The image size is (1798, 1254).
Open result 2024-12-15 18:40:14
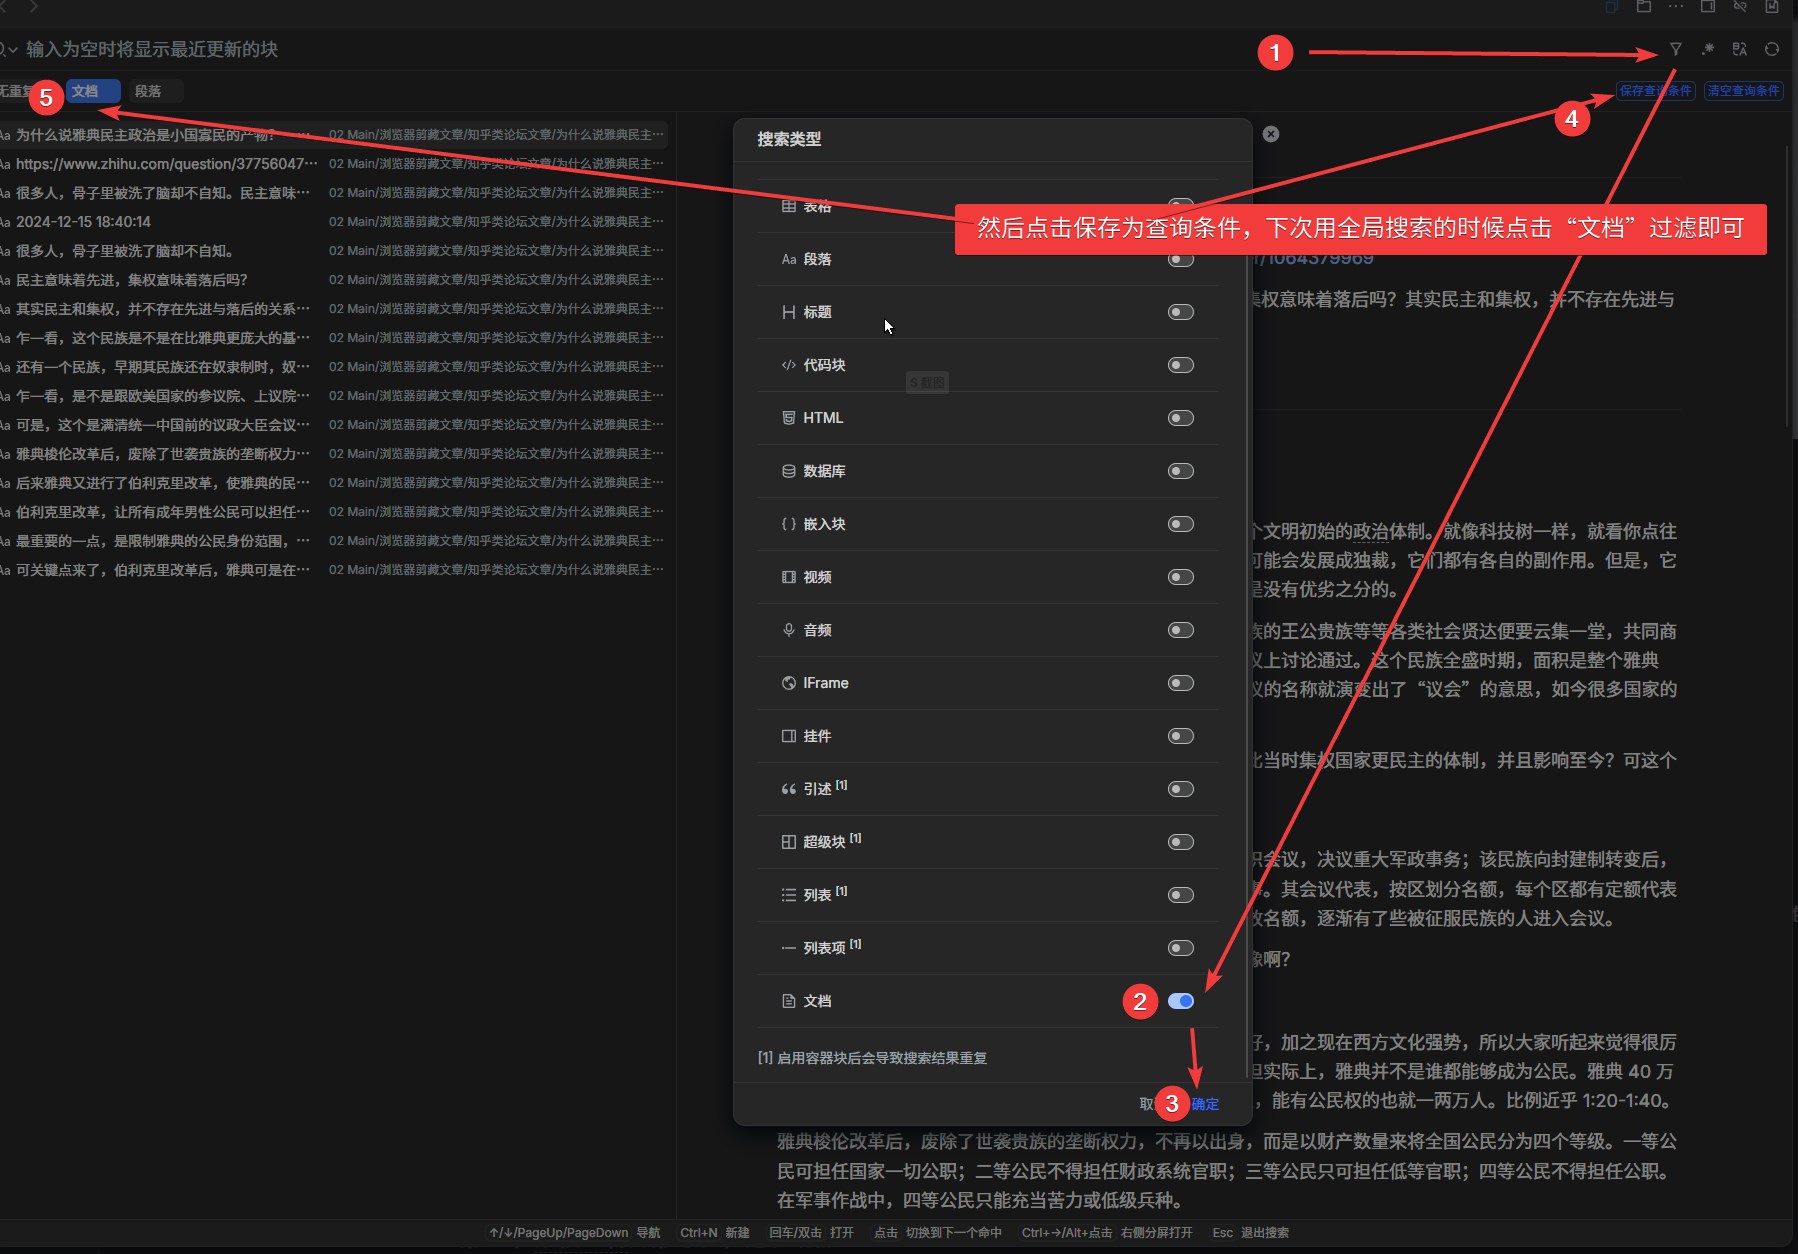(334, 222)
